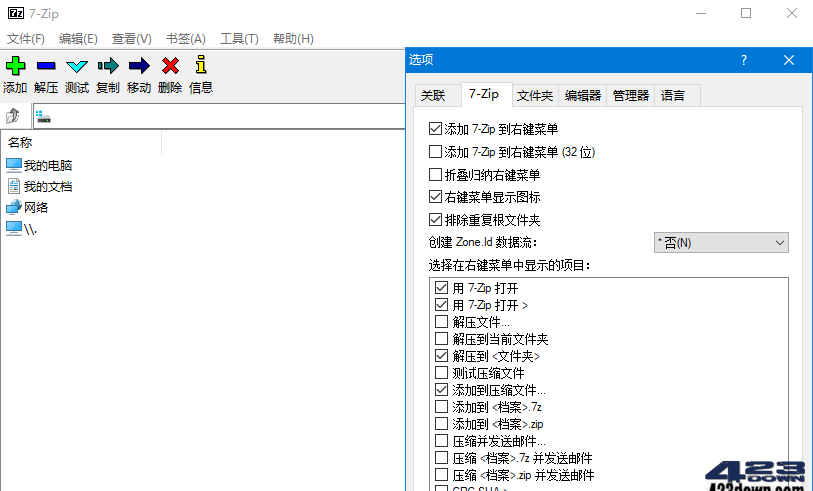Switch to the 编辑器 tab
The image size is (813, 491).
click(583, 95)
